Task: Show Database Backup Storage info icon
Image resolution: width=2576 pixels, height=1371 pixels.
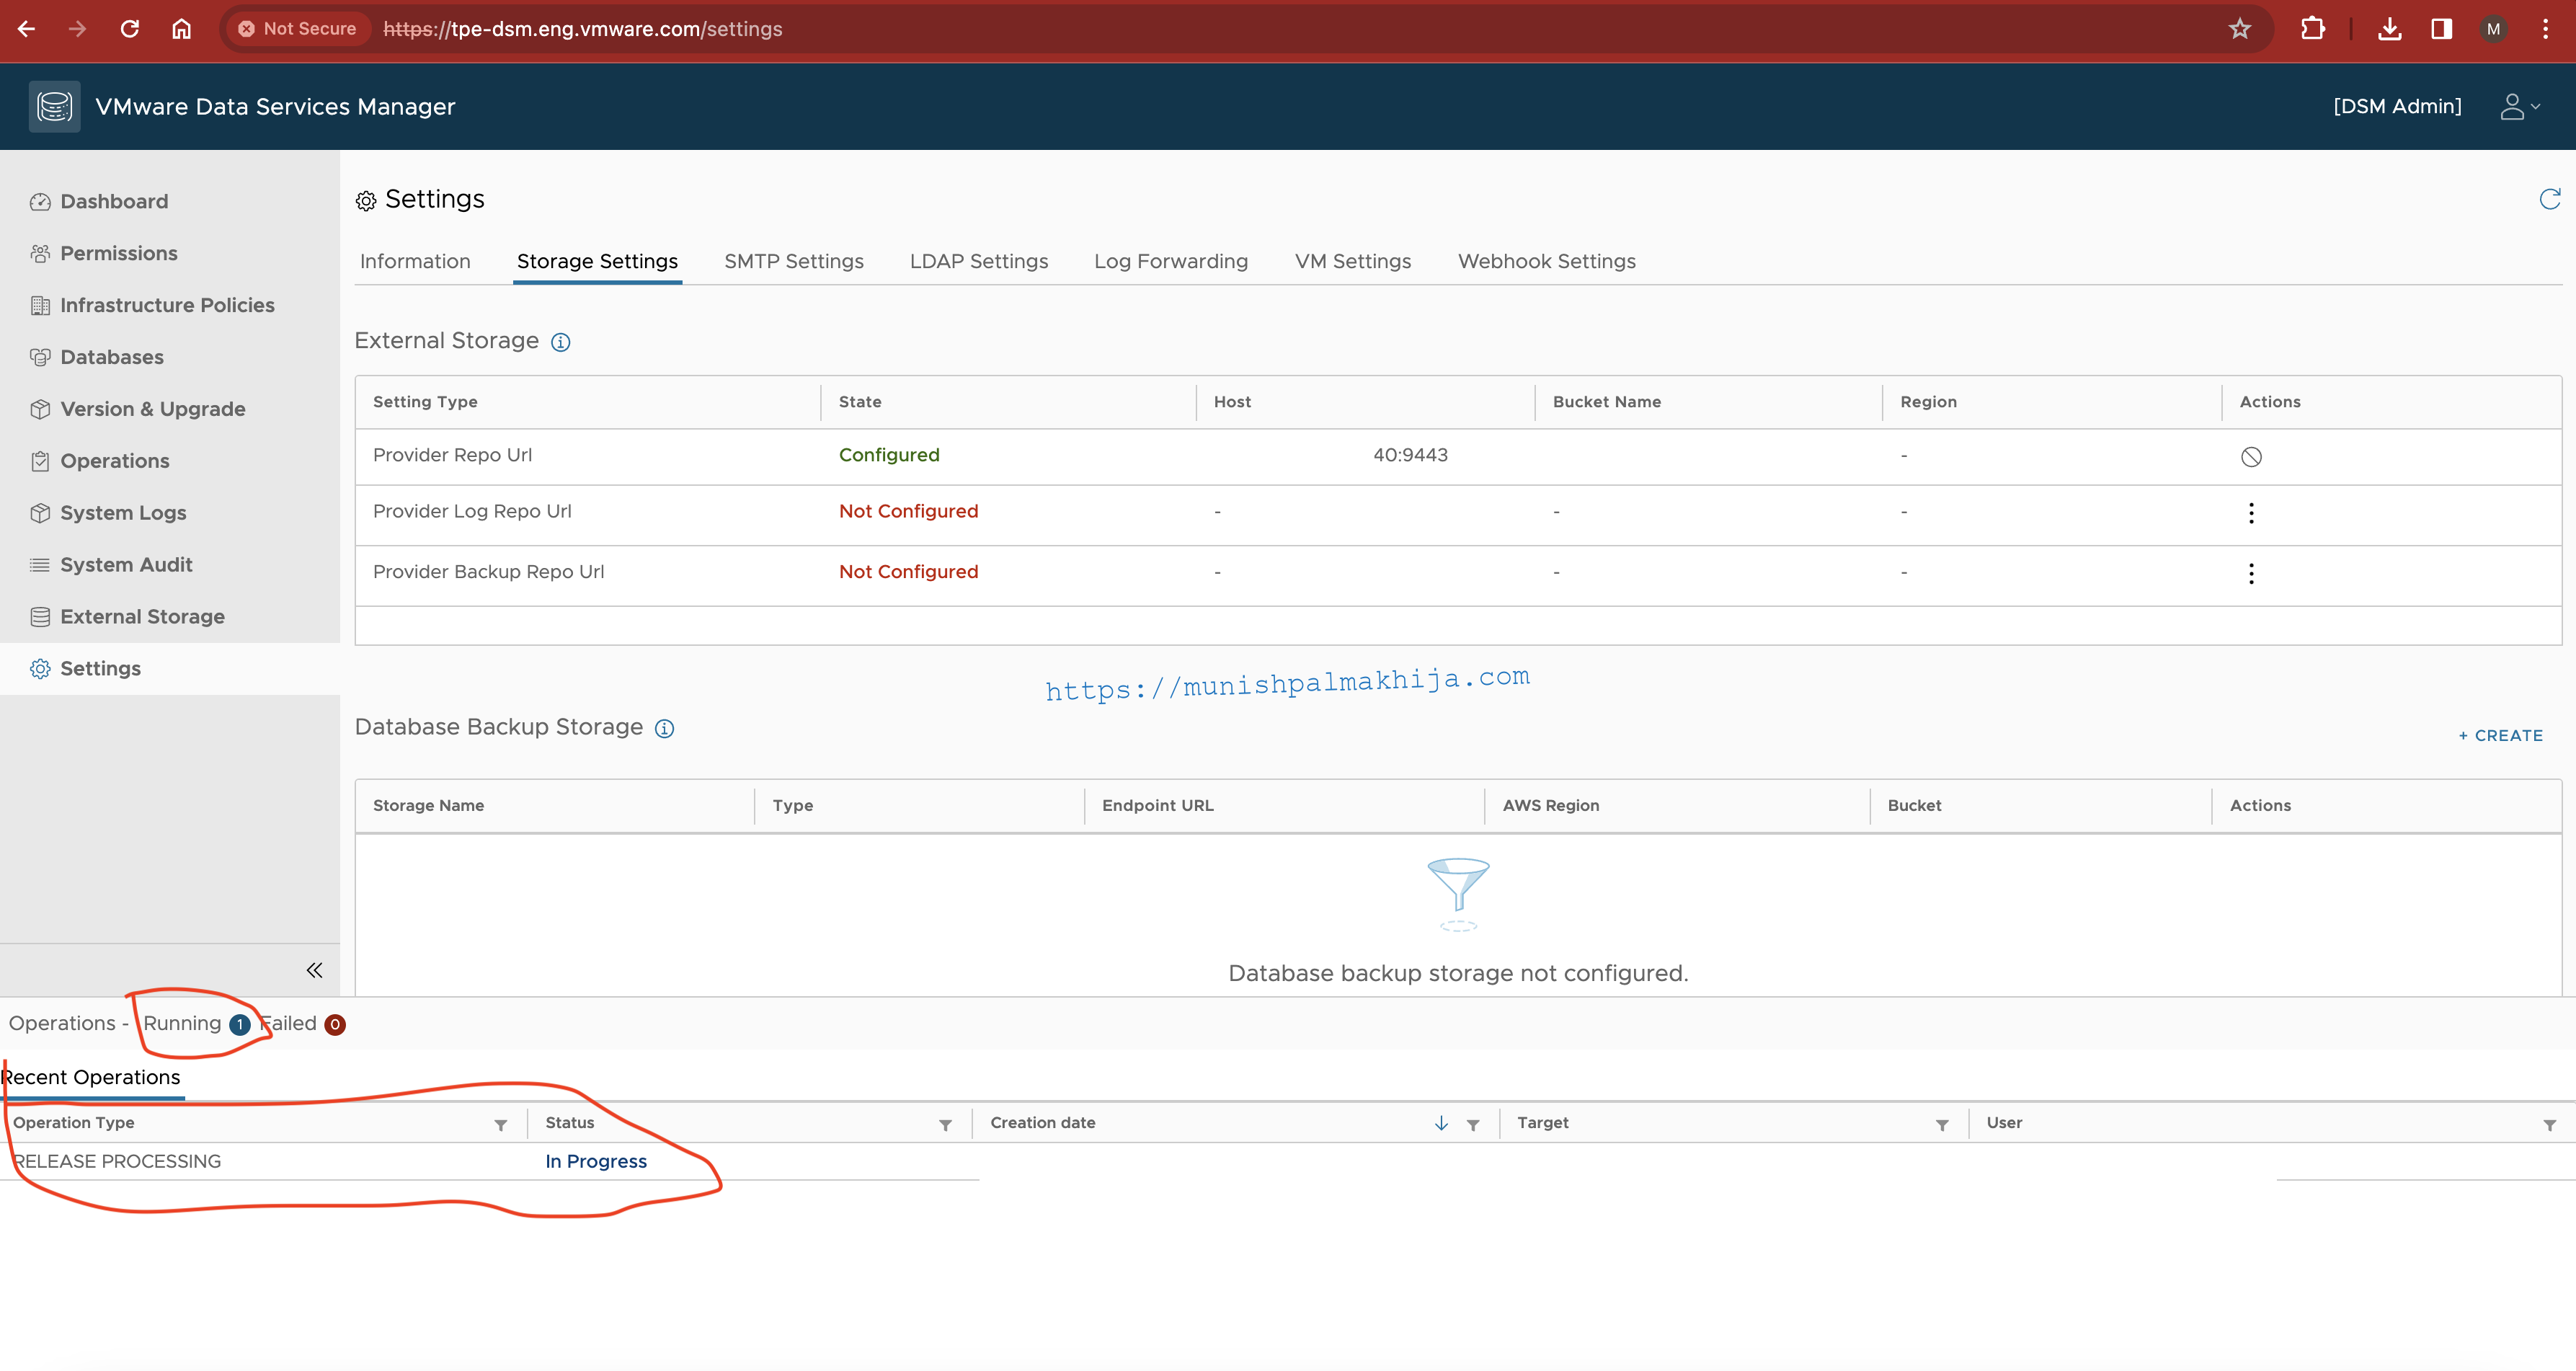Action: click(x=664, y=728)
